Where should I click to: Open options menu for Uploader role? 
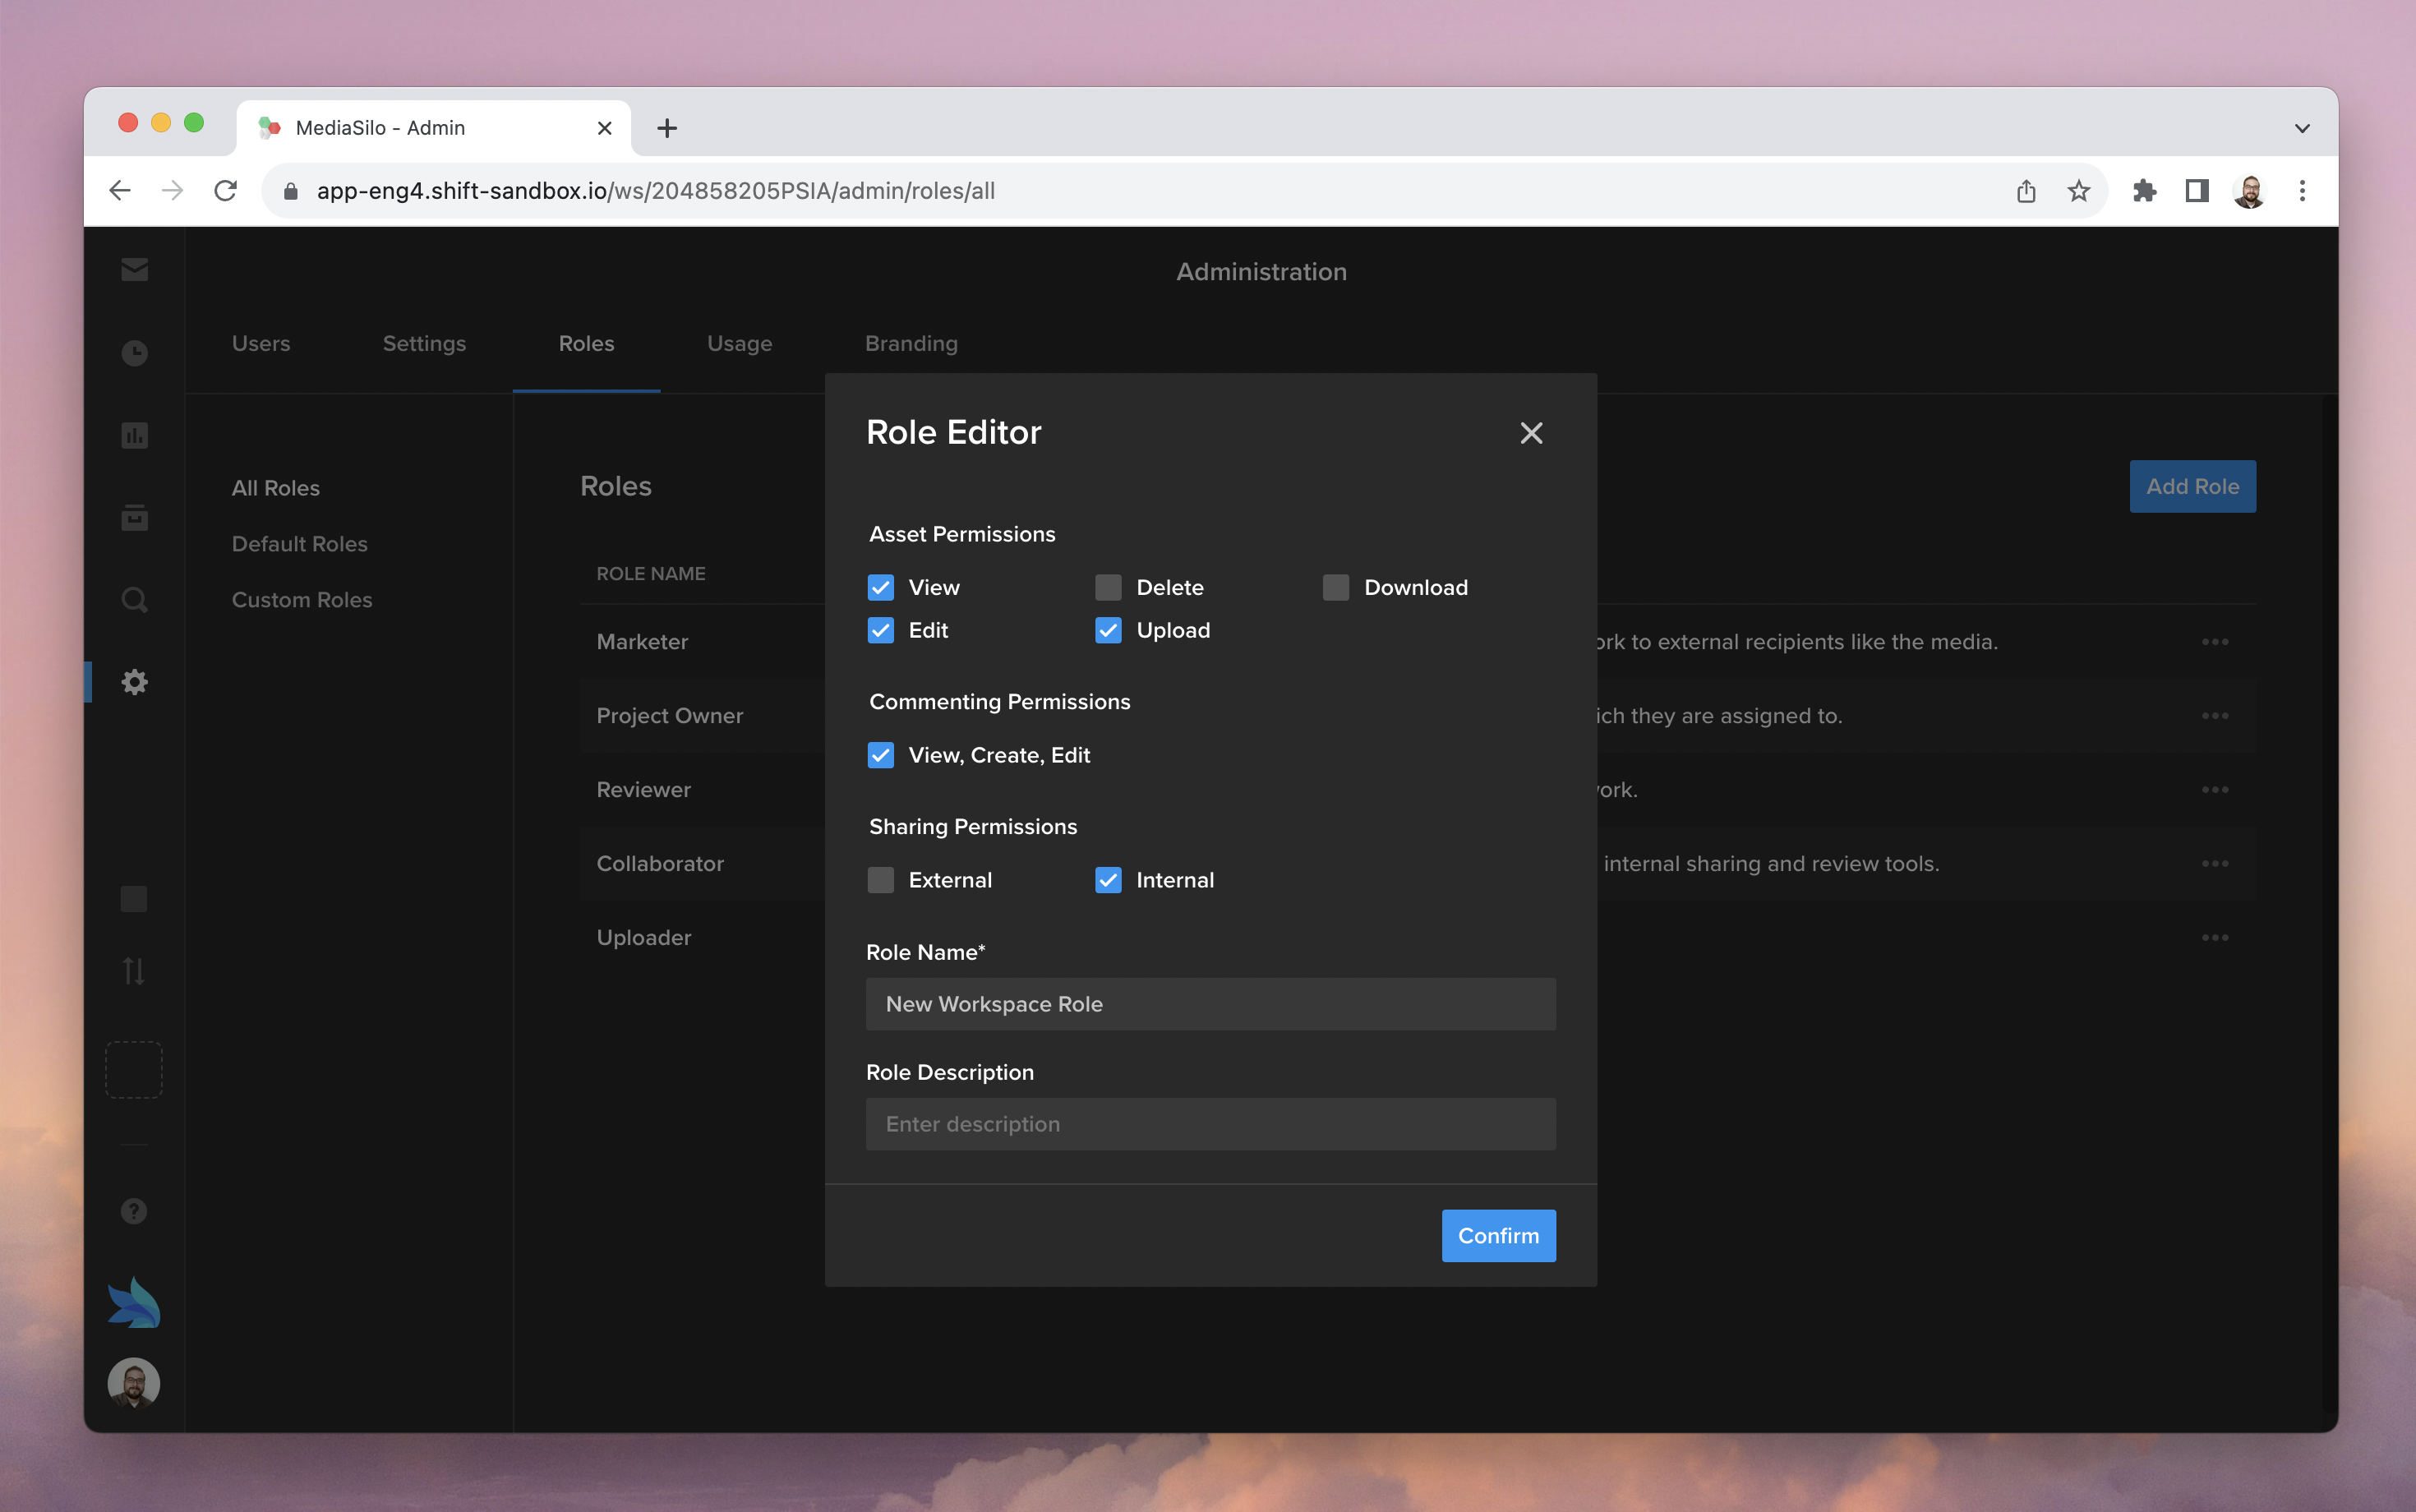(2215, 938)
